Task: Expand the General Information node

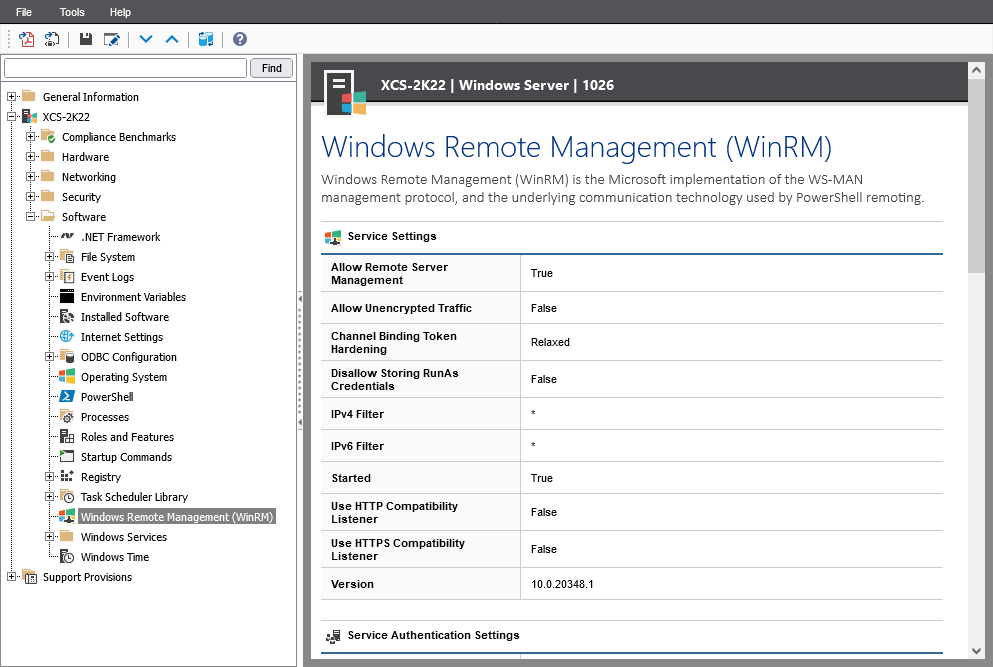Action: (11, 96)
